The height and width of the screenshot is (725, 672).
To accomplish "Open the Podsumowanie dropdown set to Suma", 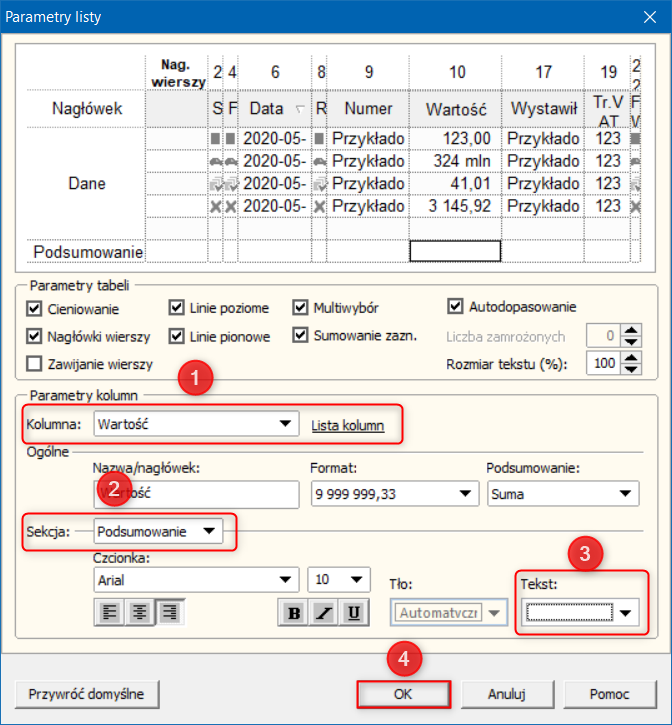I will pyautogui.click(x=563, y=494).
